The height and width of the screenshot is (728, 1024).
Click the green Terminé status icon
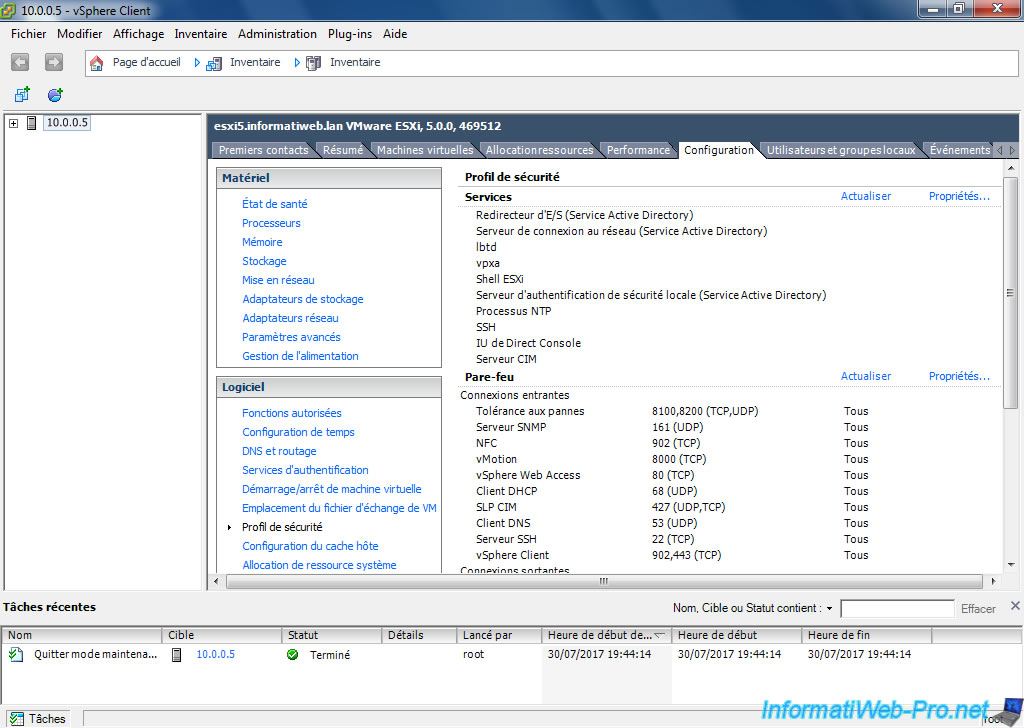click(293, 654)
